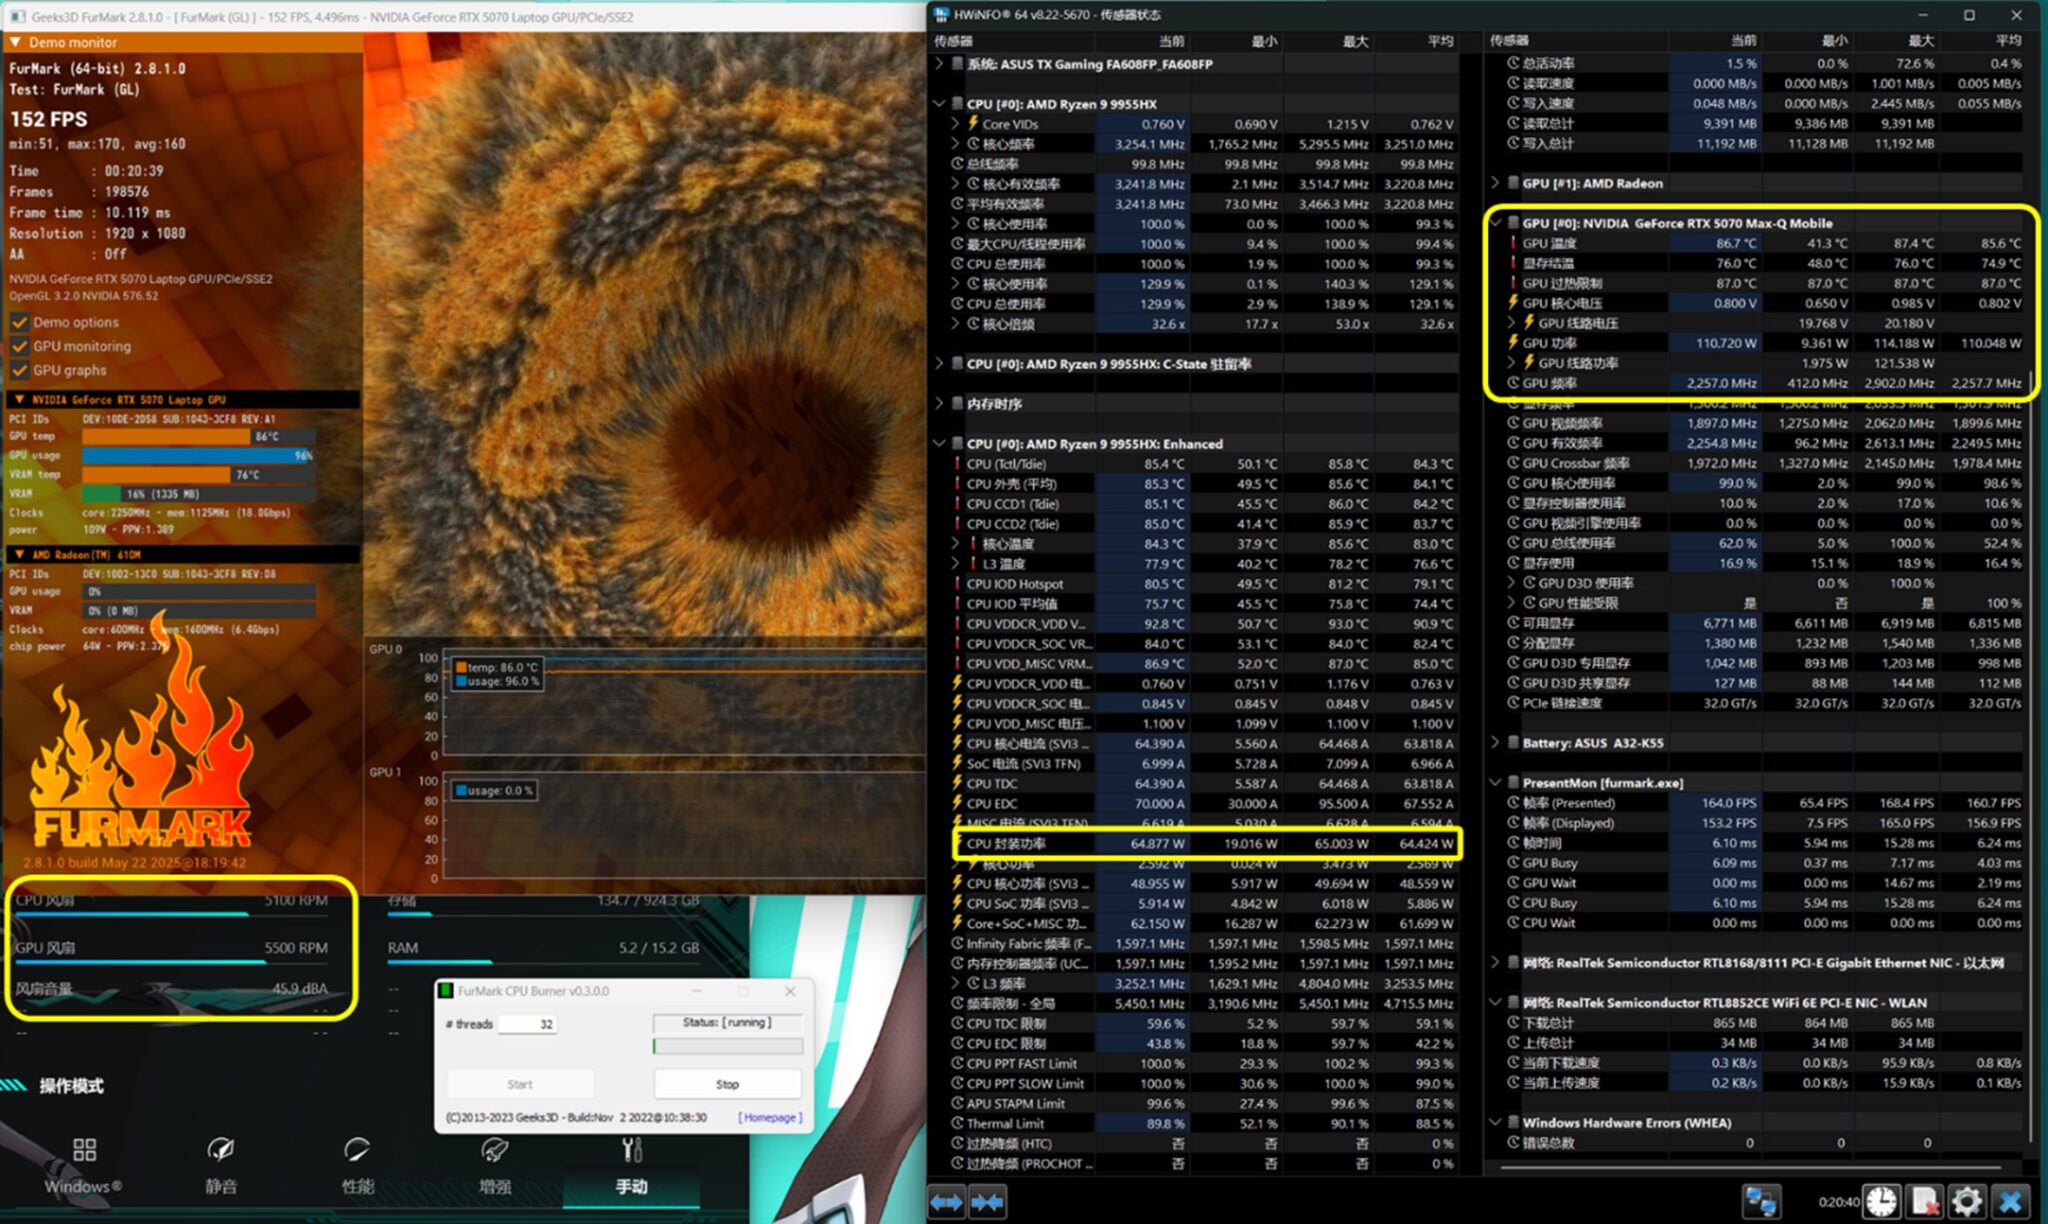Click the clock reset-timer icon in HWiNFO
2048x1224 pixels.
(1881, 1201)
